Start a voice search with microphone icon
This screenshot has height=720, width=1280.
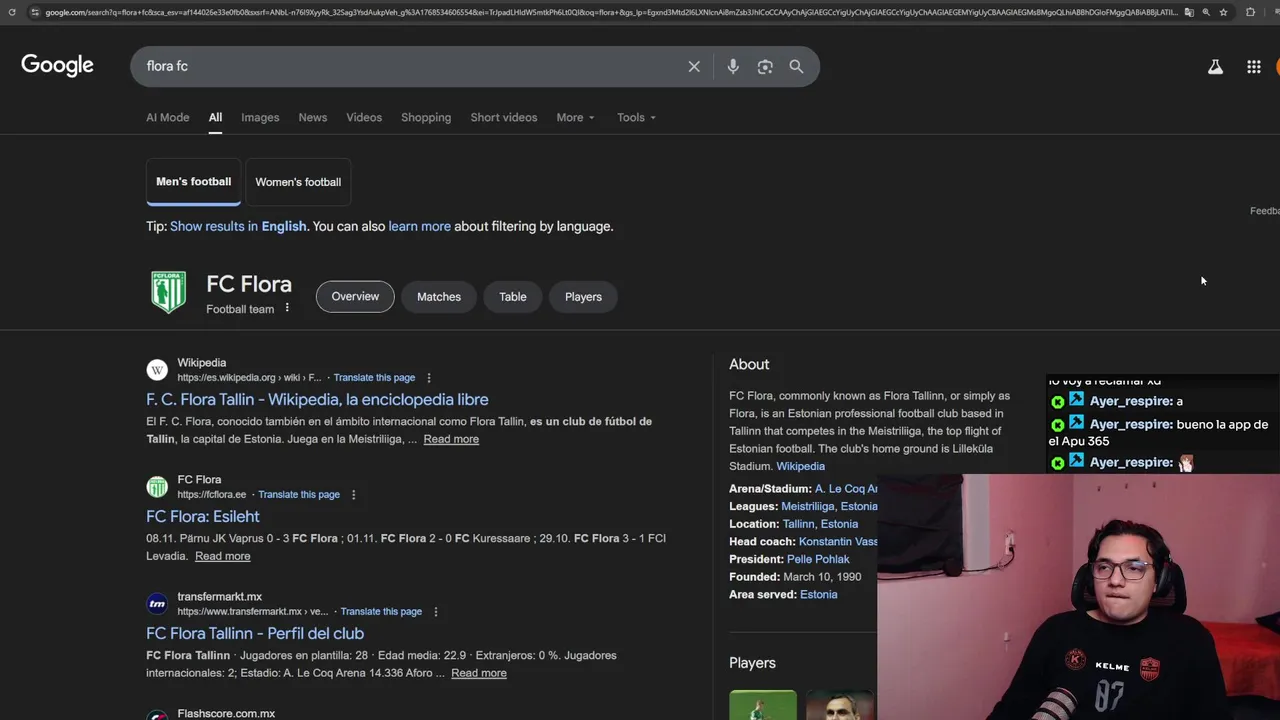pos(733,67)
